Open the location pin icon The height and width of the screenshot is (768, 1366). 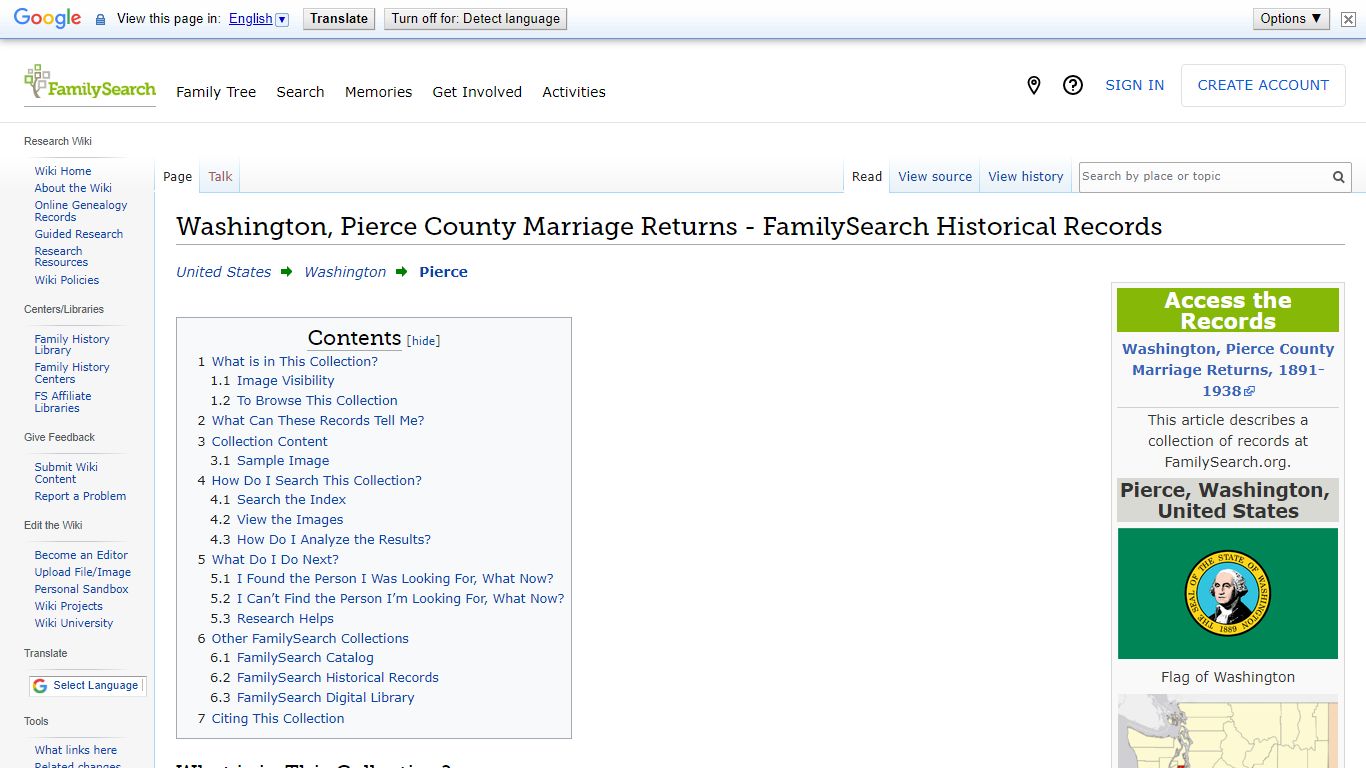click(x=1034, y=86)
